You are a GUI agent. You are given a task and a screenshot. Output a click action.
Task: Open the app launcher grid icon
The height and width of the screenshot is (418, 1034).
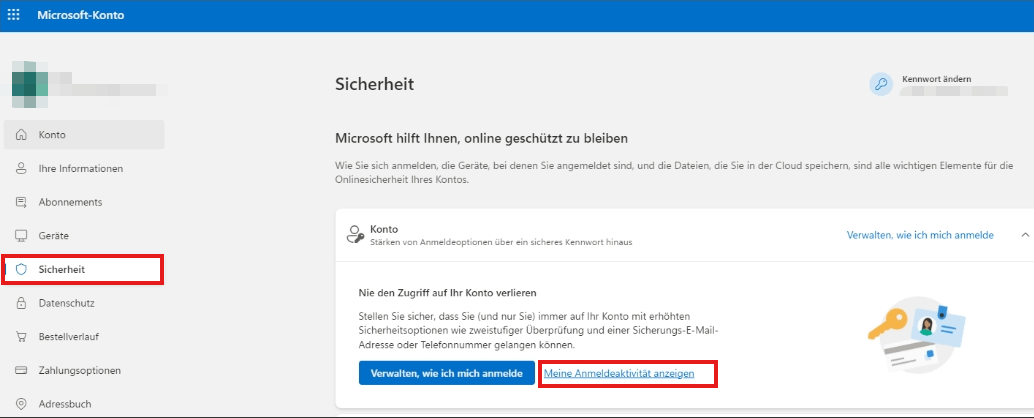(x=13, y=15)
